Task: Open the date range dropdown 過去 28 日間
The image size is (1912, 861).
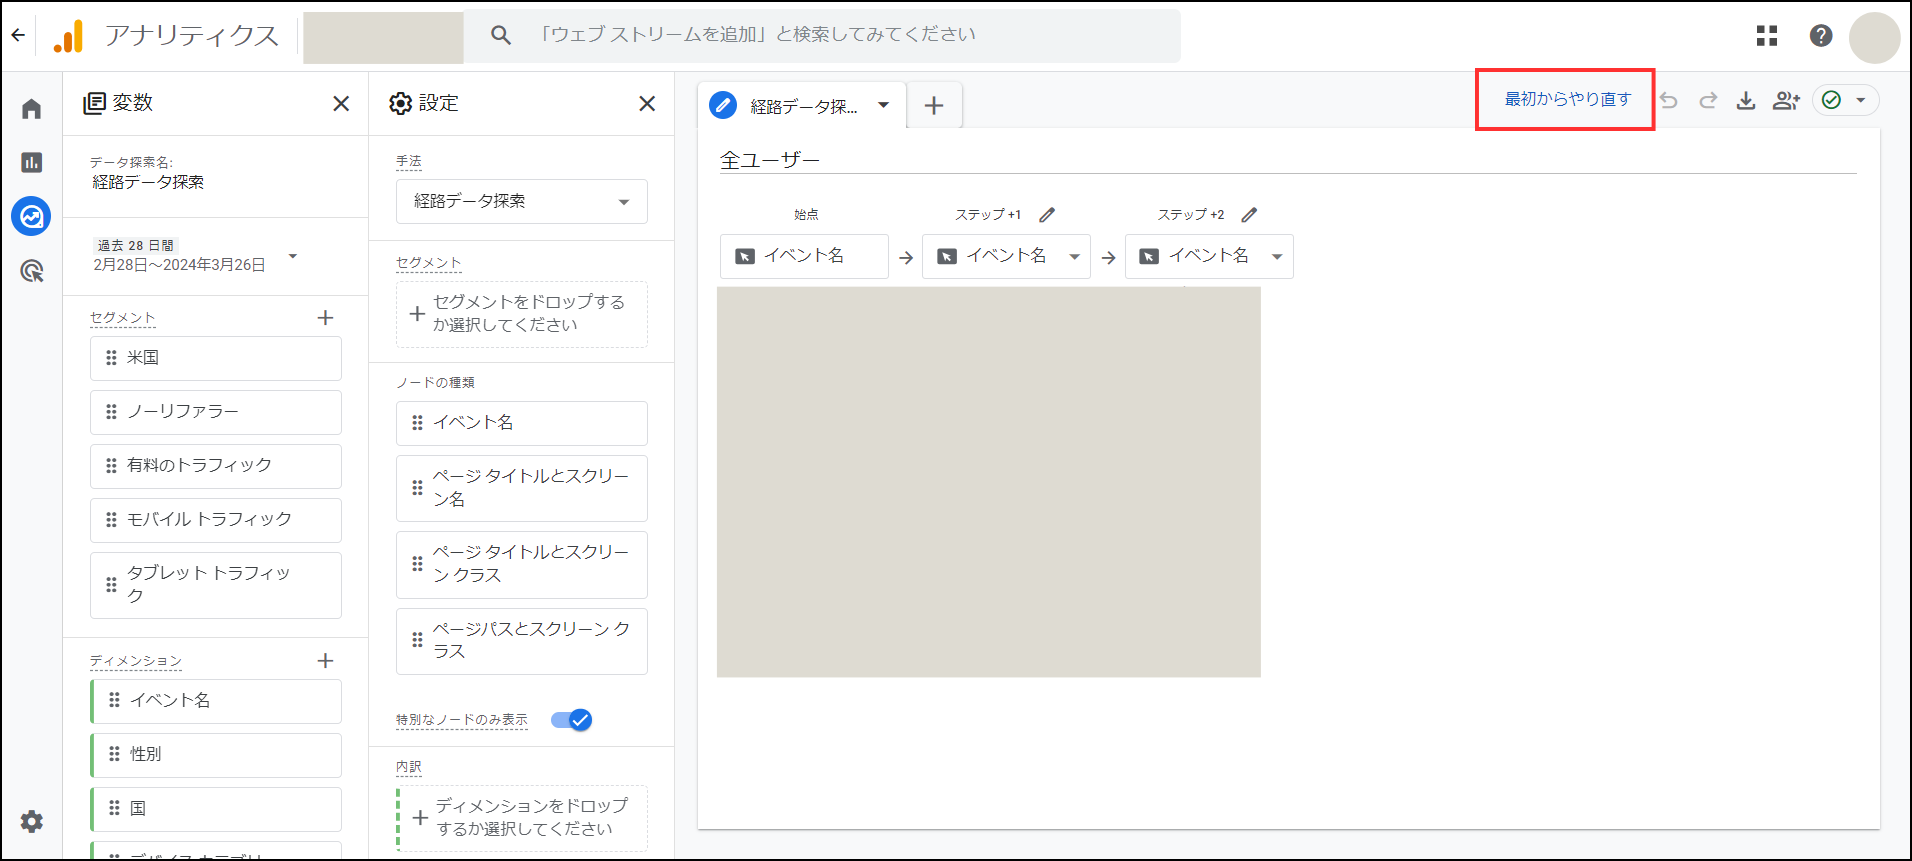Action: click(196, 256)
